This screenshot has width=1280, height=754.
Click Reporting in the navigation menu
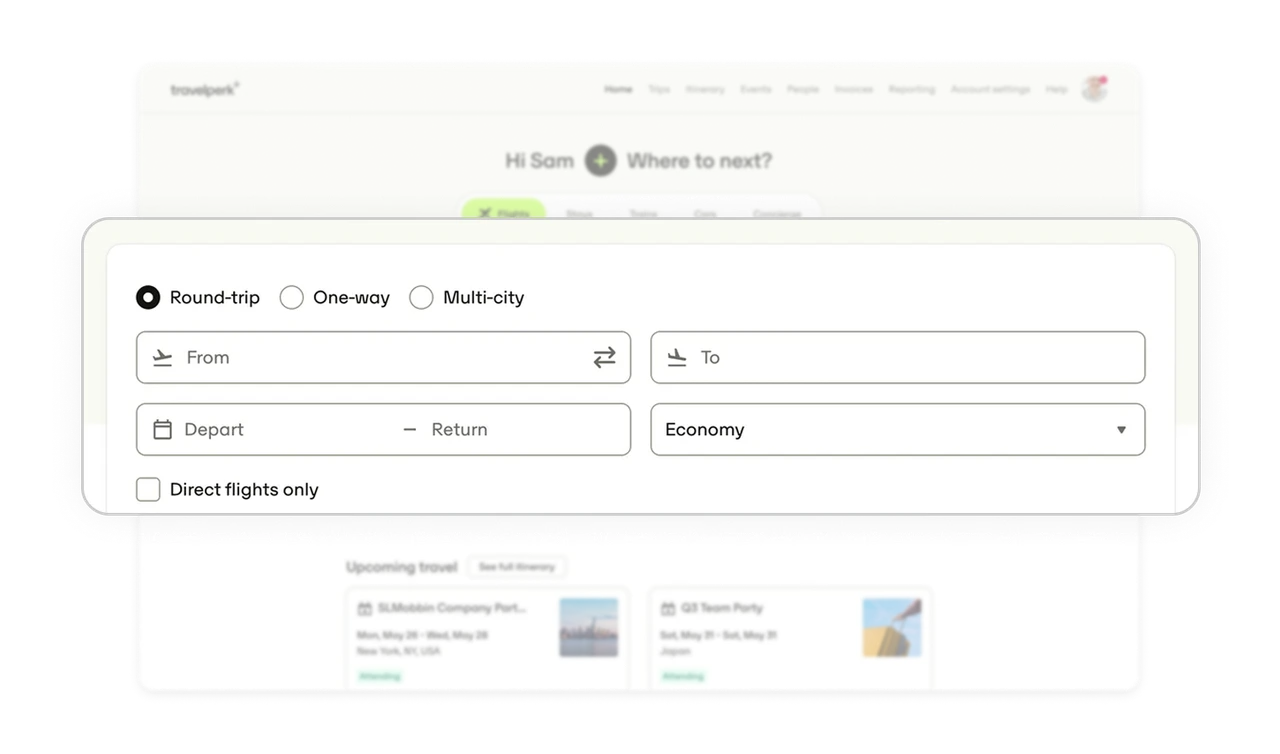tap(911, 88)
